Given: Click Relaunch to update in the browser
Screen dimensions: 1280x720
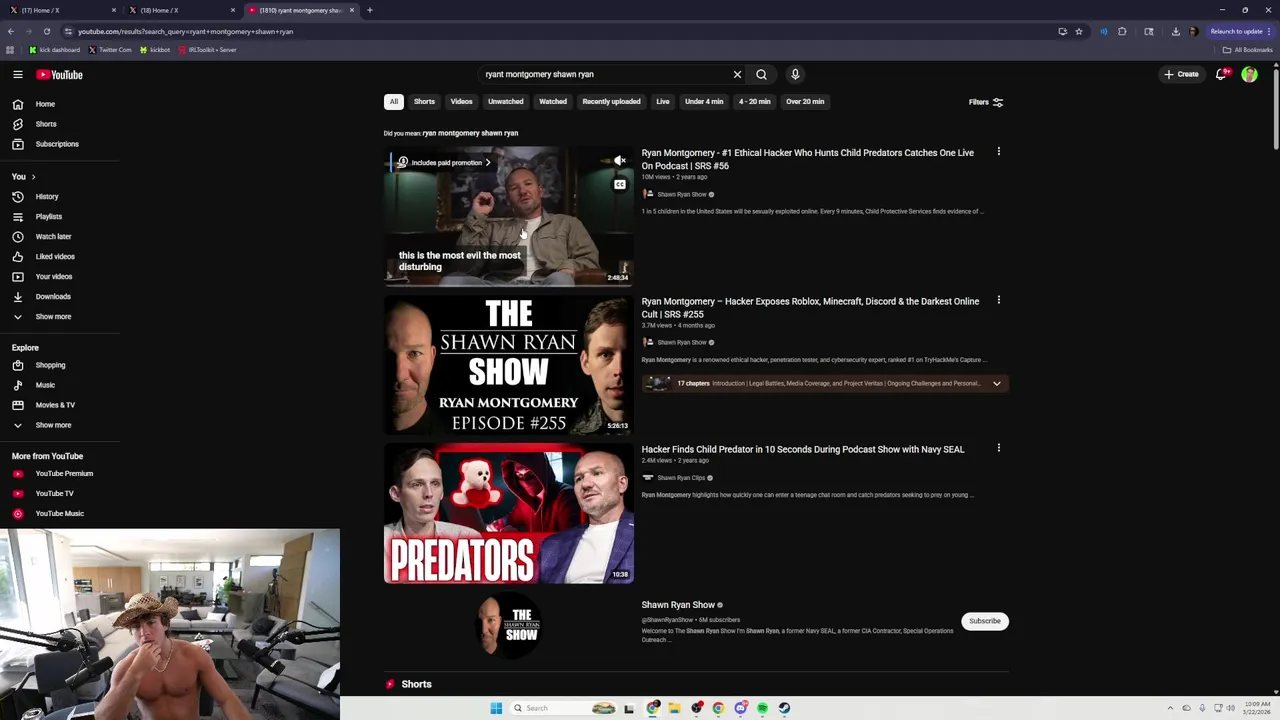Looking at the screenshot, I should [1240, 31].
